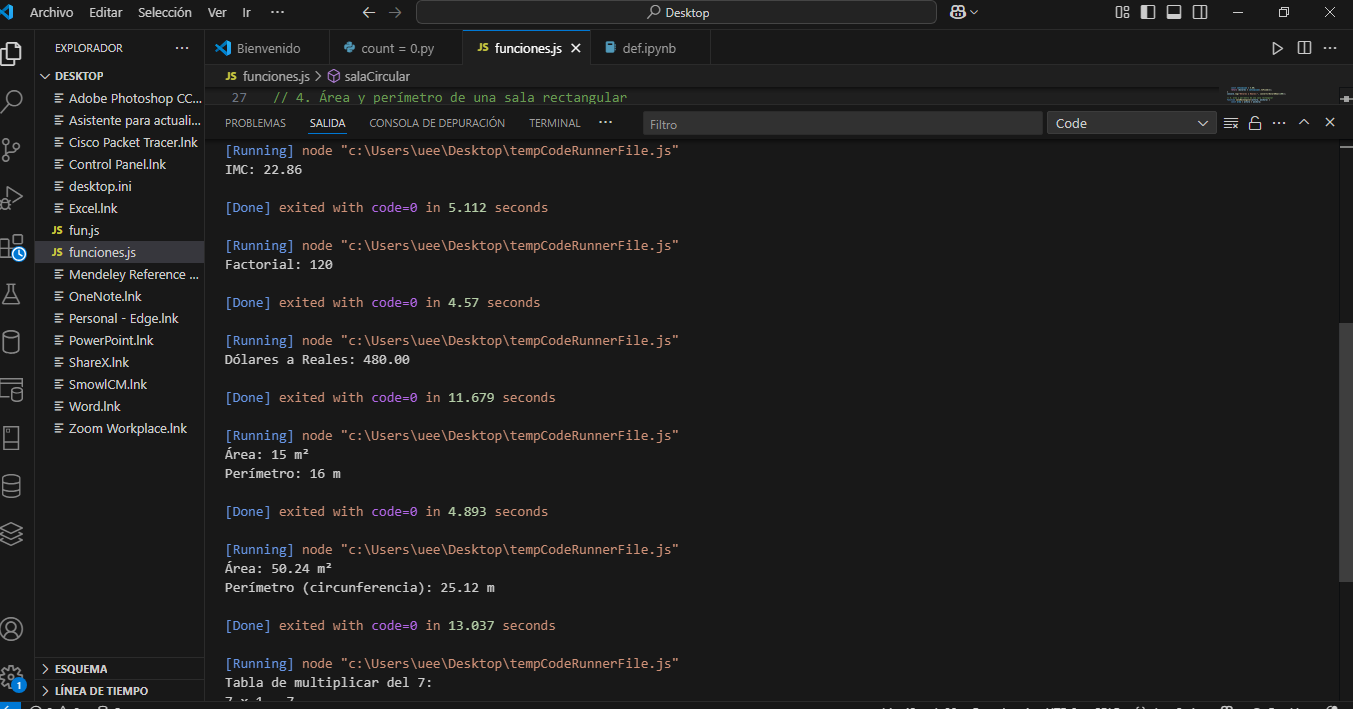The height and width of the screenshot is (709, 1357).
Task: Open the Code output channel dropdown
Action: tap(1132, 123)
